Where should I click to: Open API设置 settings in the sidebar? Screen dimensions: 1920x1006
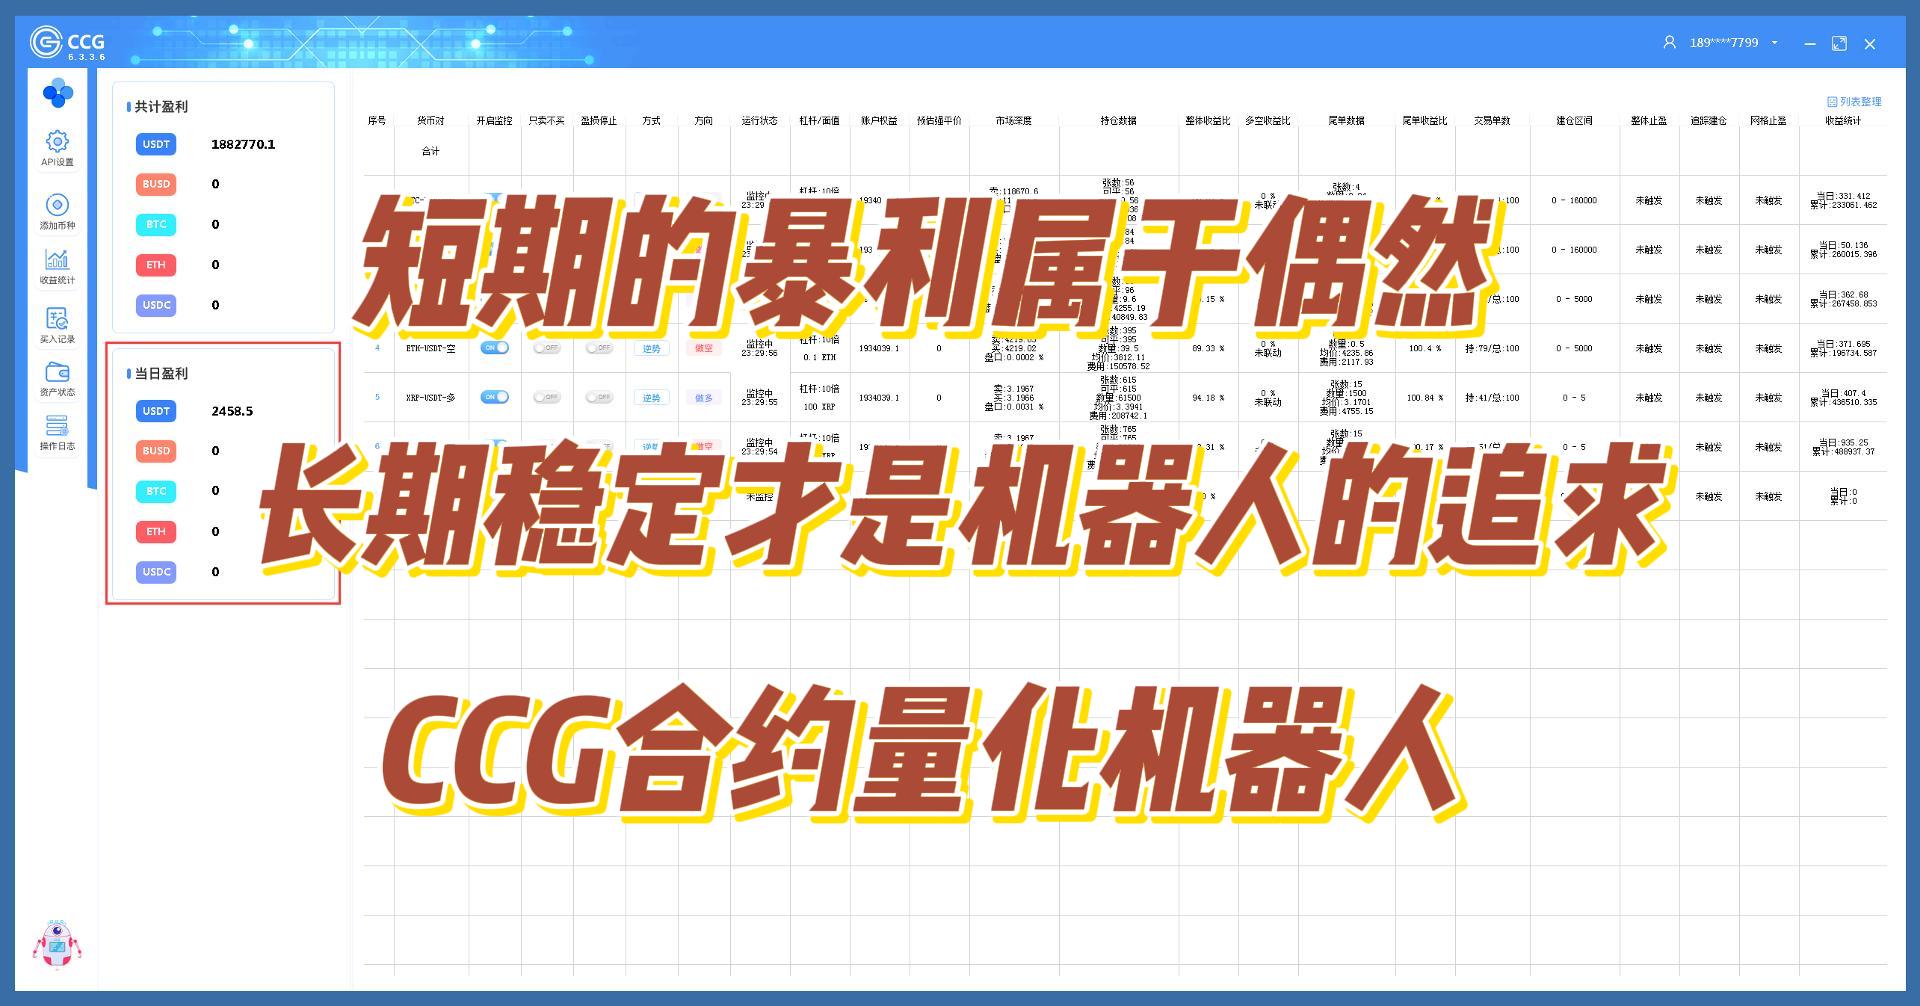coord(57,148)
